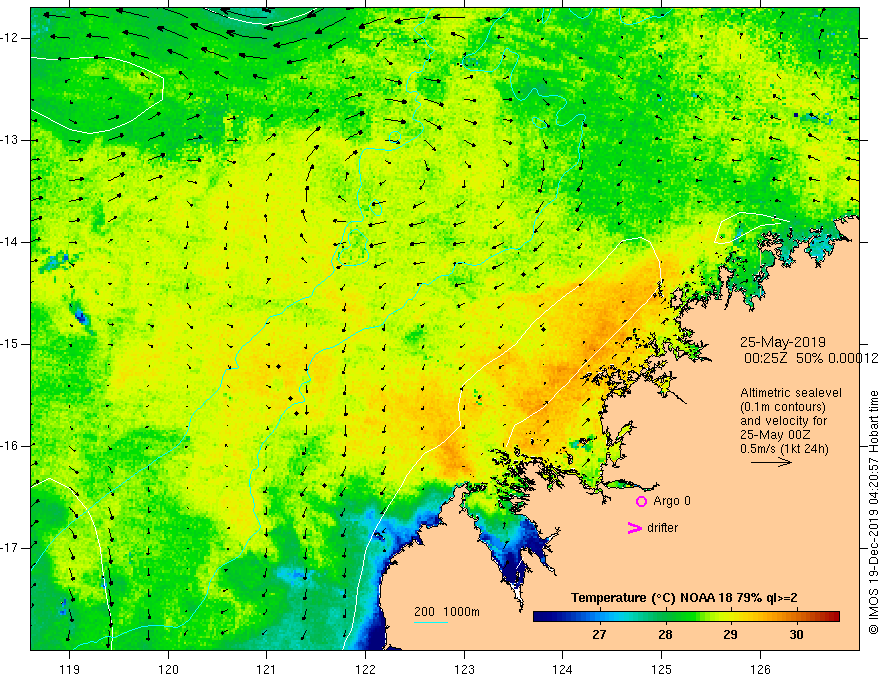This screenshot has height=680, width=880.
Task: Click the Temperature NOAA 18 title text
Action: [x=684, y=598]
